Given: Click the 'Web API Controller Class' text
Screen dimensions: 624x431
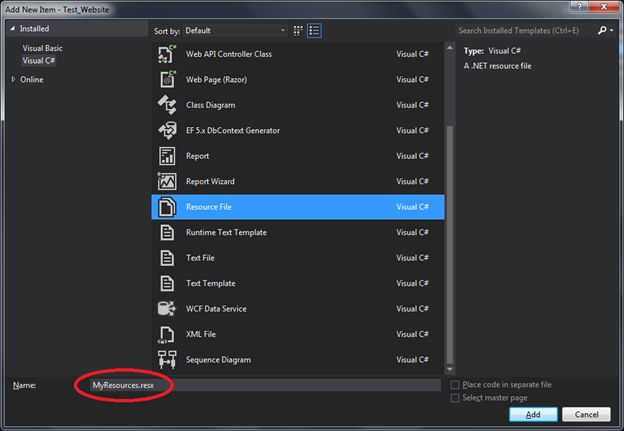Looking at the screenshot, I should click(x=229, y=54).
